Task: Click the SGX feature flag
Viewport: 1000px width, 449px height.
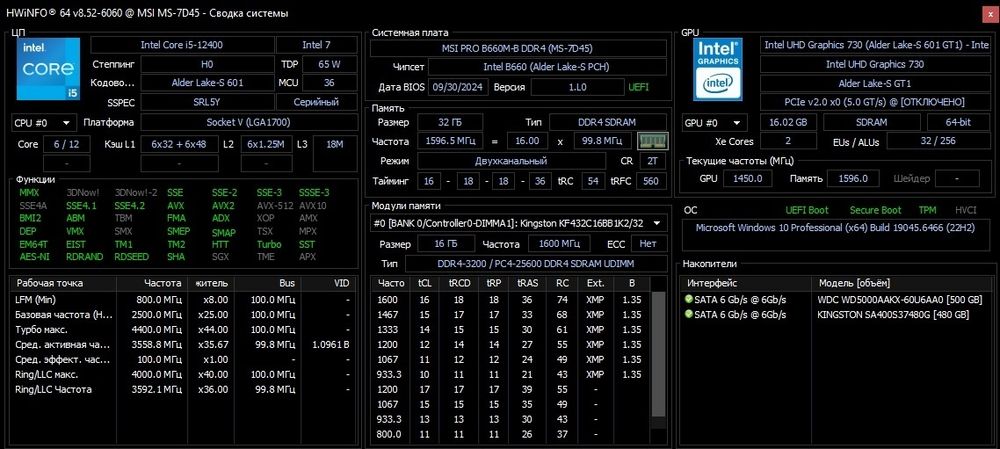Action: point(221,257)
